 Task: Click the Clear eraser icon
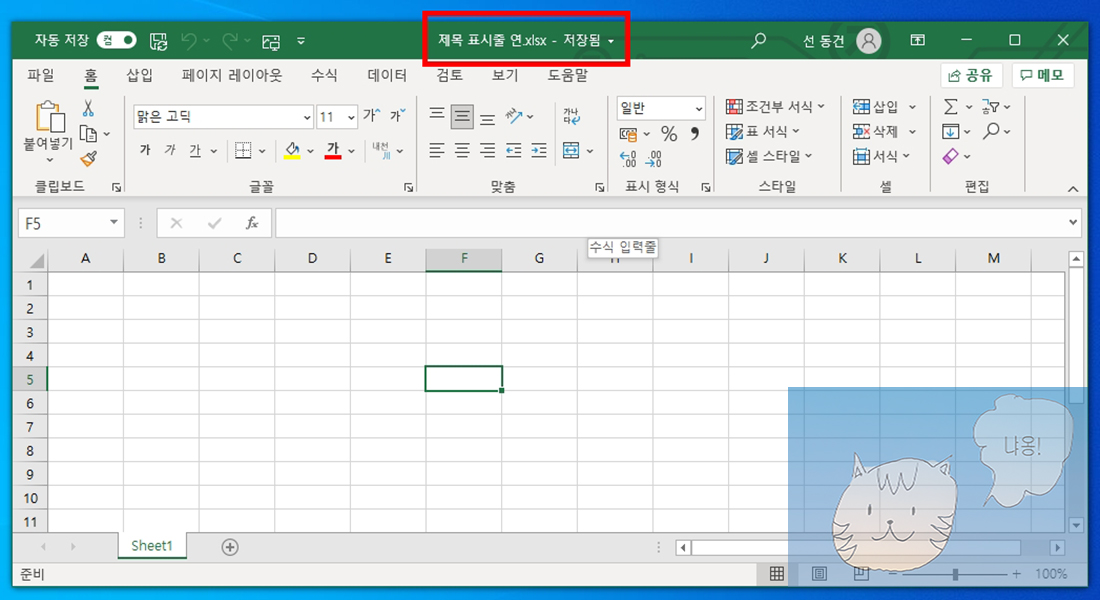(x=951, y=156)
